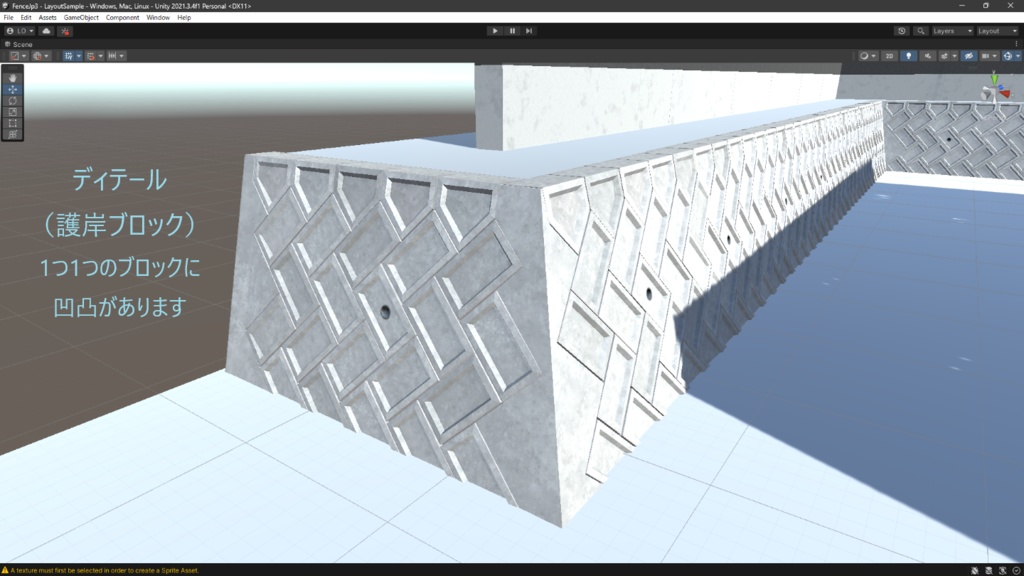Toggle scene audio speaker
This screenshot has height=576, width=1024.
coord(928,56)
